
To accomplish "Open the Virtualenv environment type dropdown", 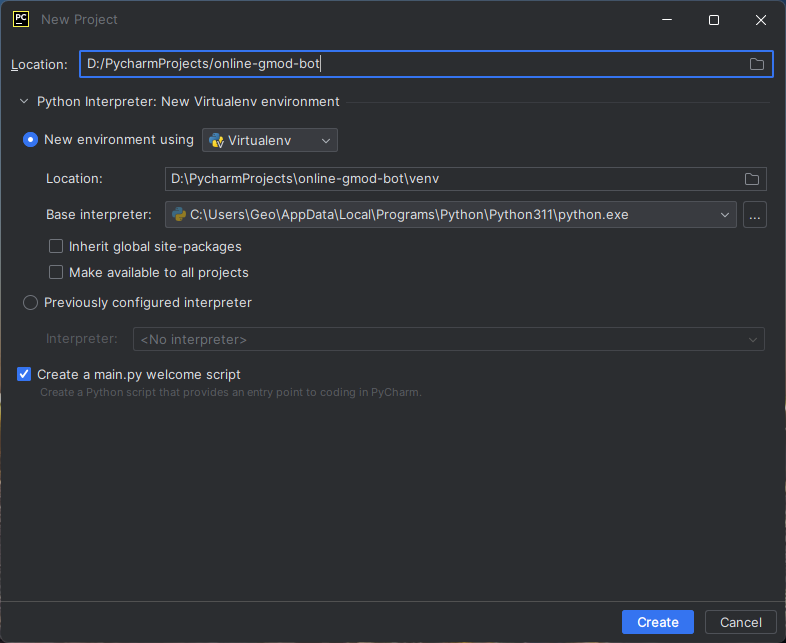I will click(270, 141).
